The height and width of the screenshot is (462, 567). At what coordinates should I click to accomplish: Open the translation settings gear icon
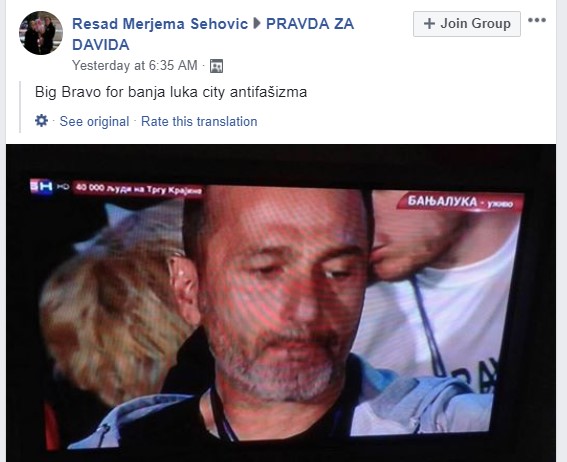click(x=41, y=121)
